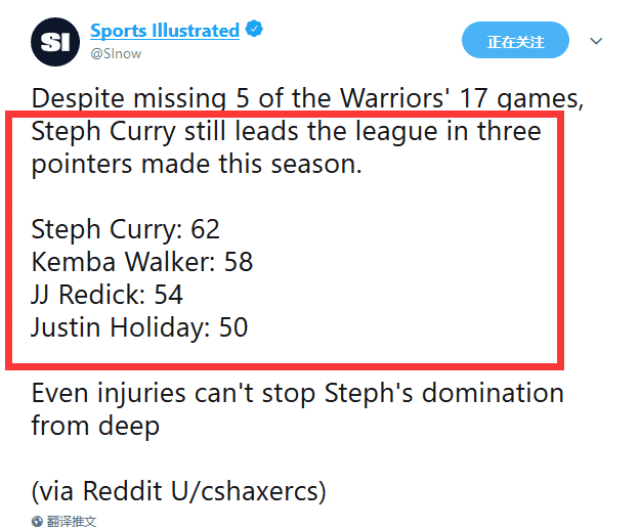The width and height of the screenshot is (640, 529).
Task: Click the 'JJ Redick: 54' stat line
Action: 107,295
